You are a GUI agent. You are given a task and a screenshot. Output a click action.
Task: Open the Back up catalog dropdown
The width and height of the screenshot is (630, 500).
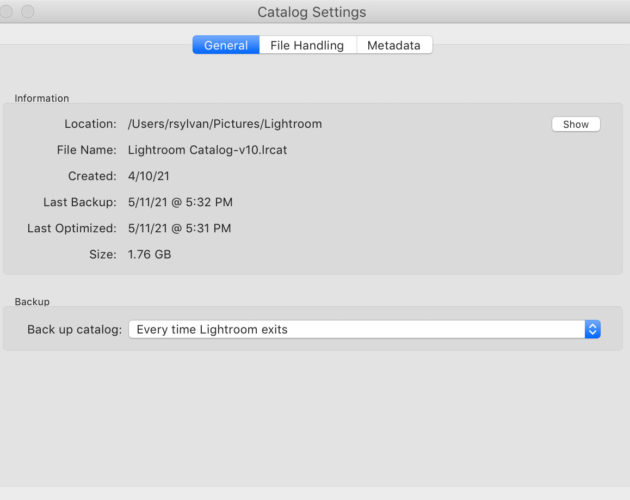click(x=364, y=330)
